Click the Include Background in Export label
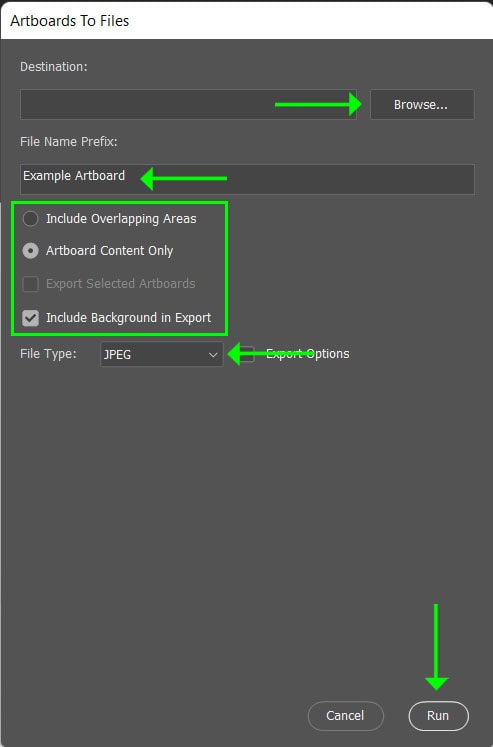Screen dimensions: 493x747 (129, 318)
